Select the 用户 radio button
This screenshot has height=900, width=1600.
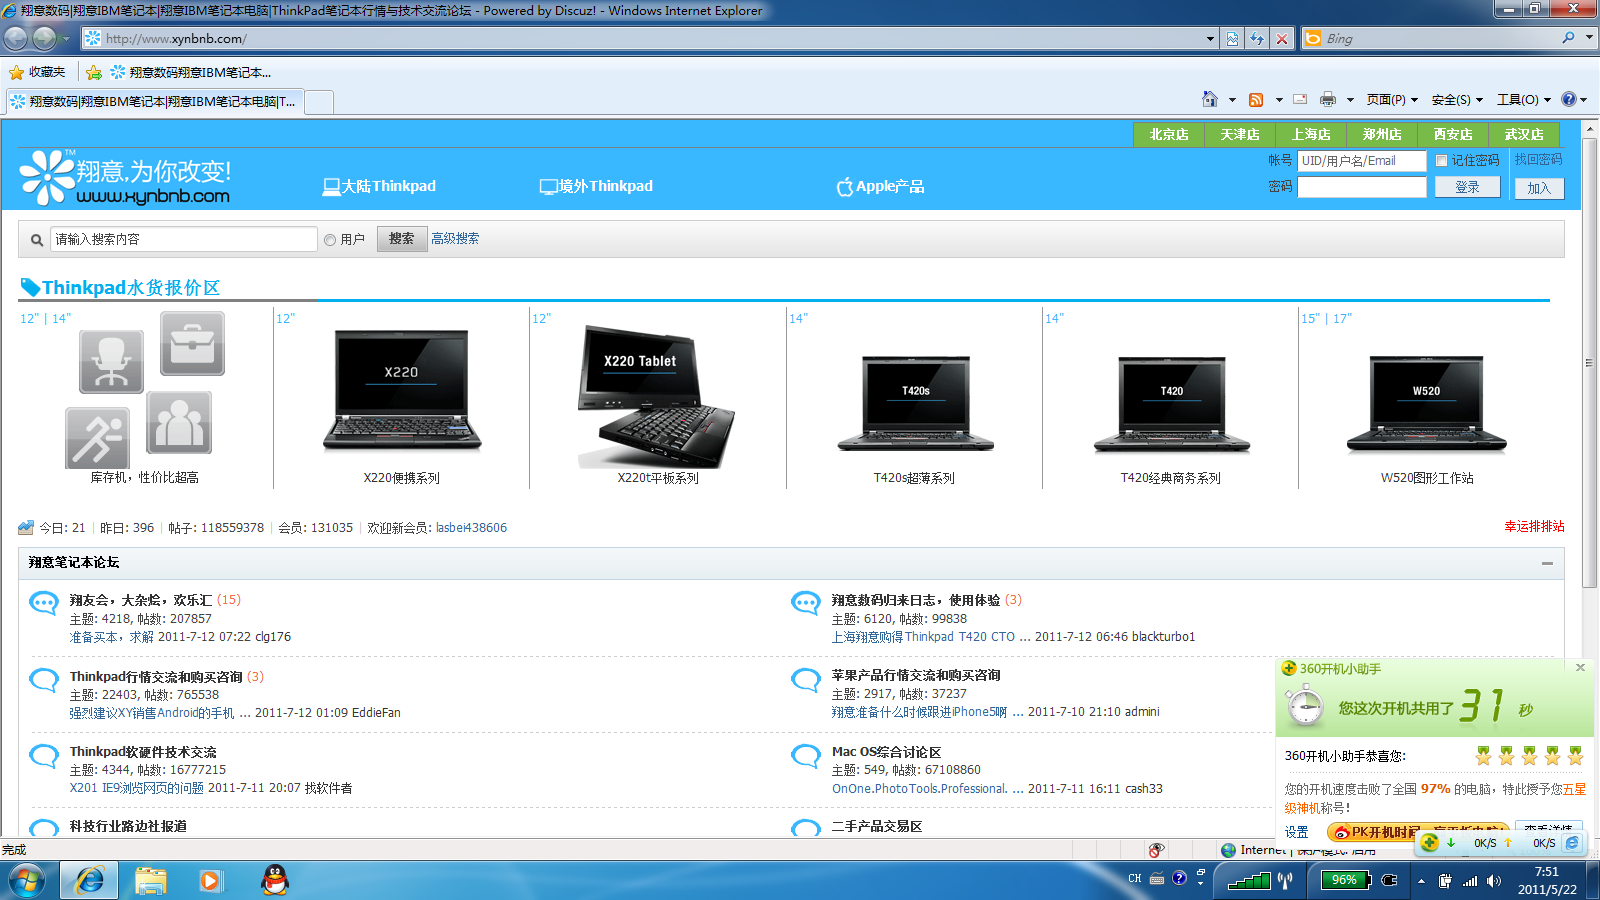[330, 240]
